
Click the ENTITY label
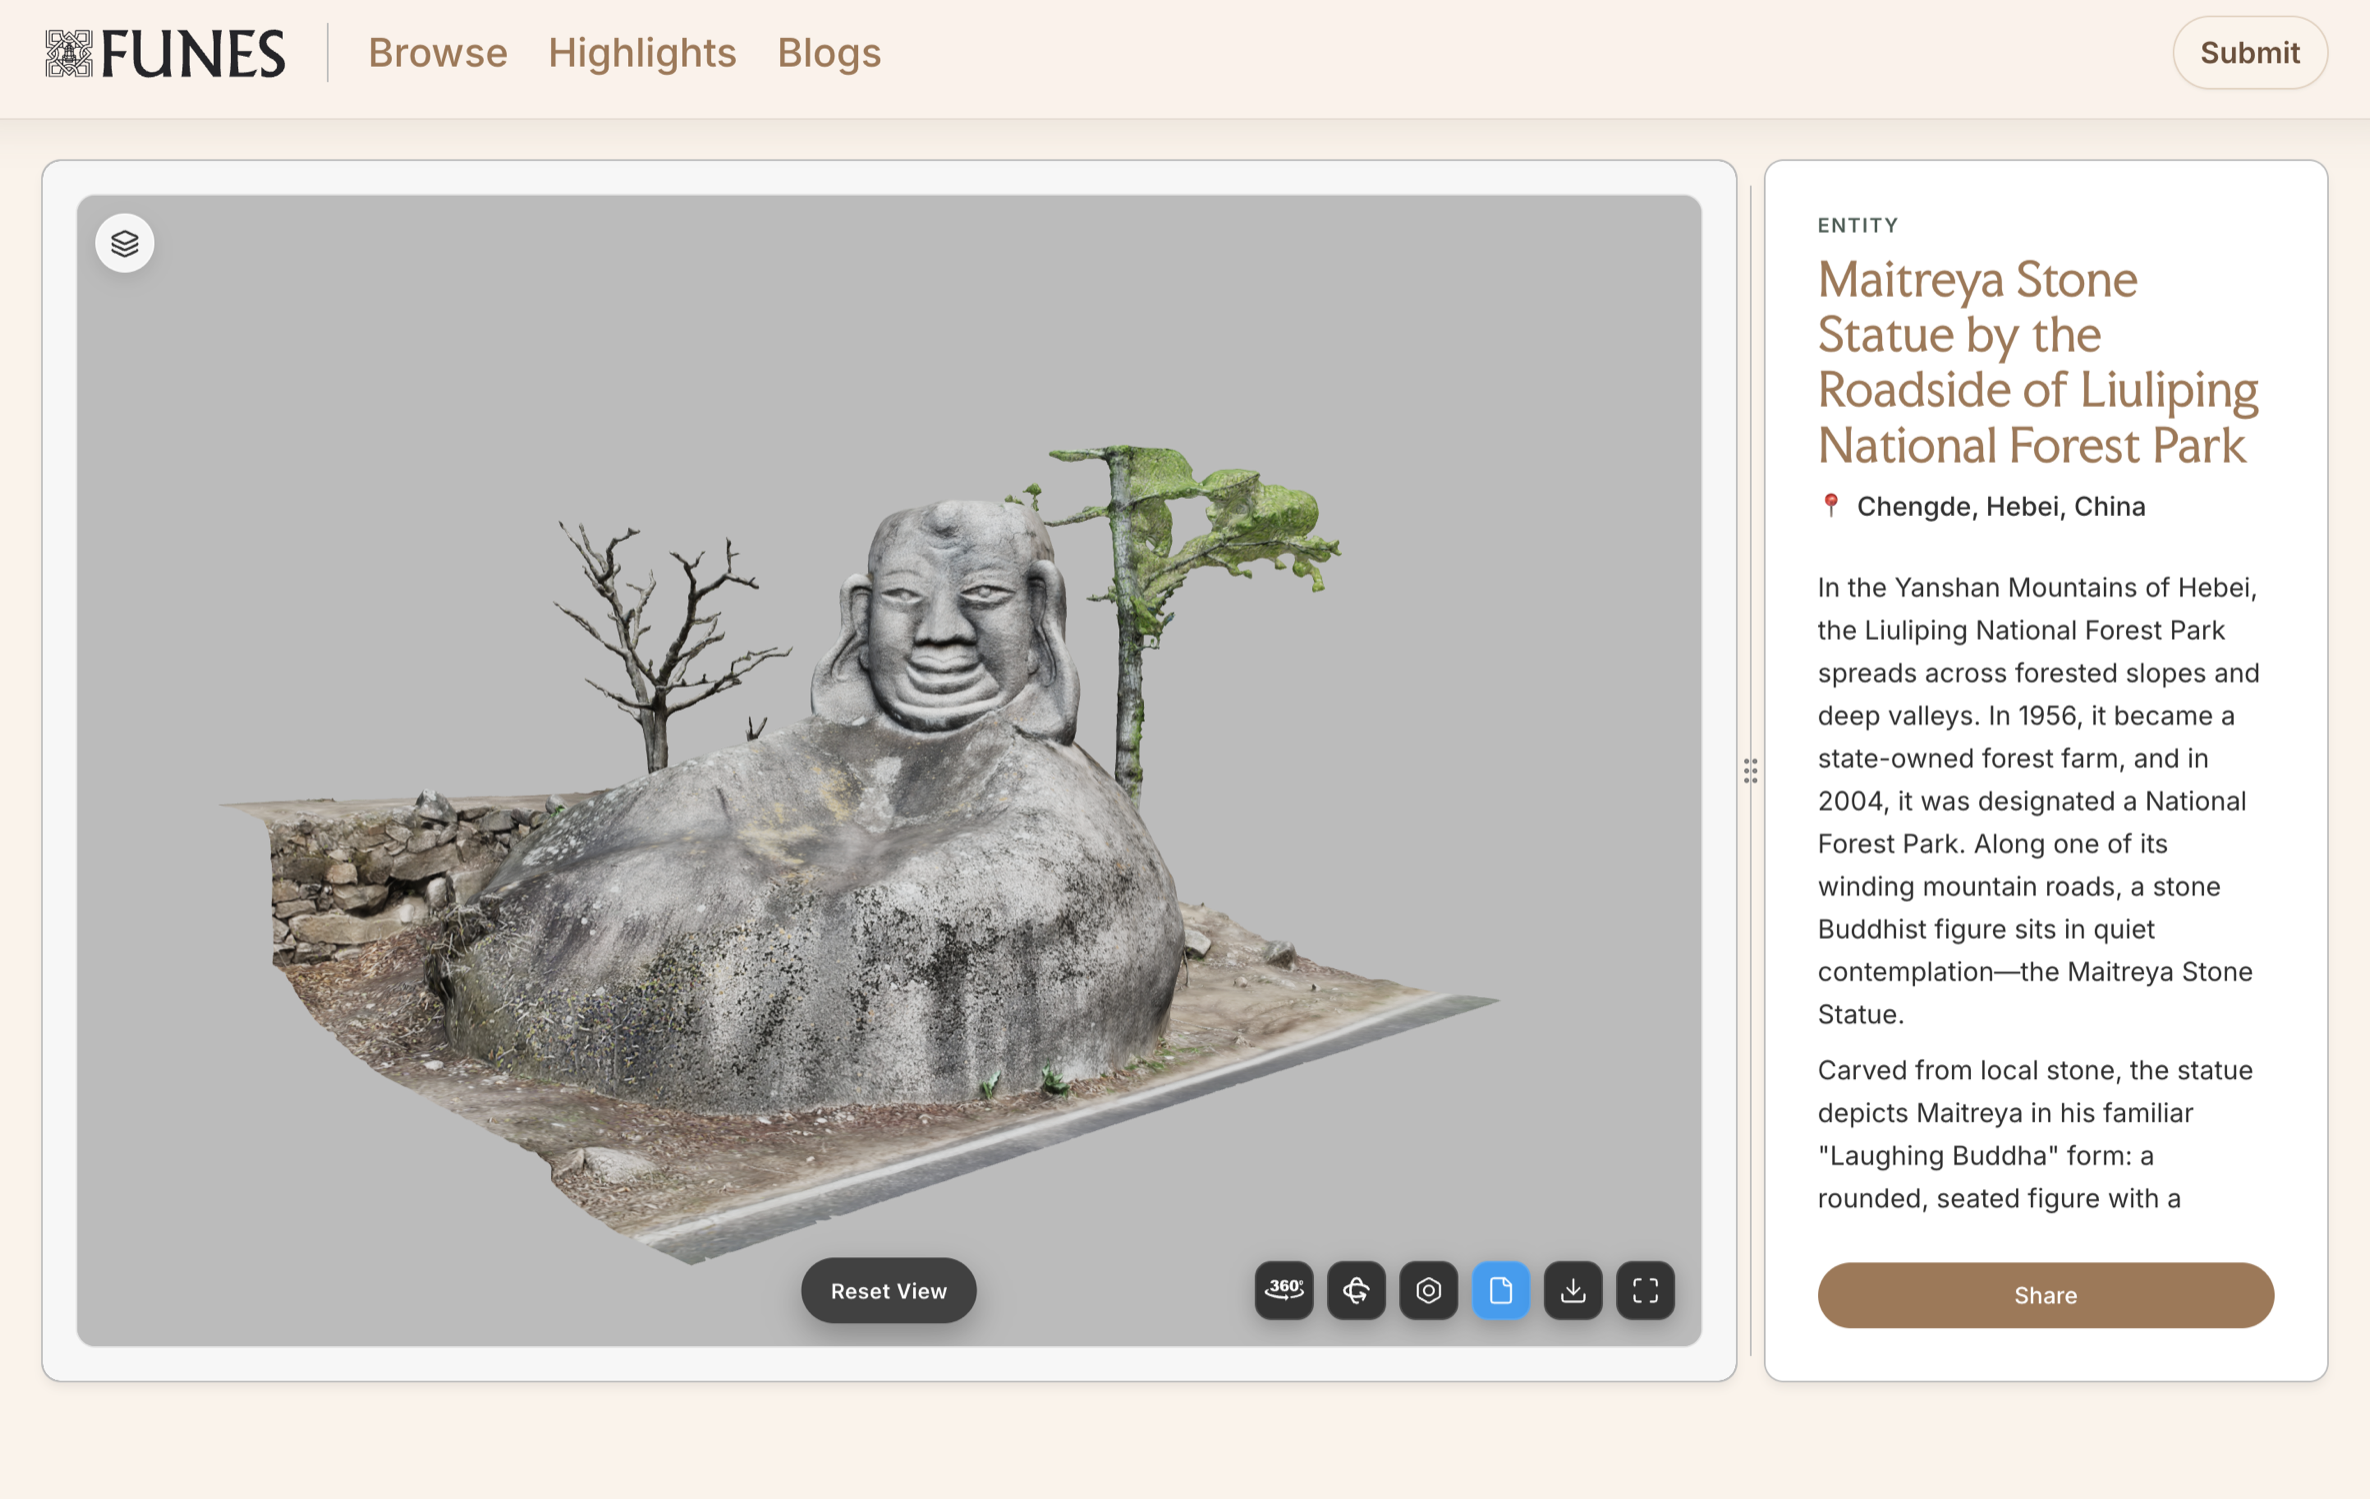click(x=1858, y=225)
